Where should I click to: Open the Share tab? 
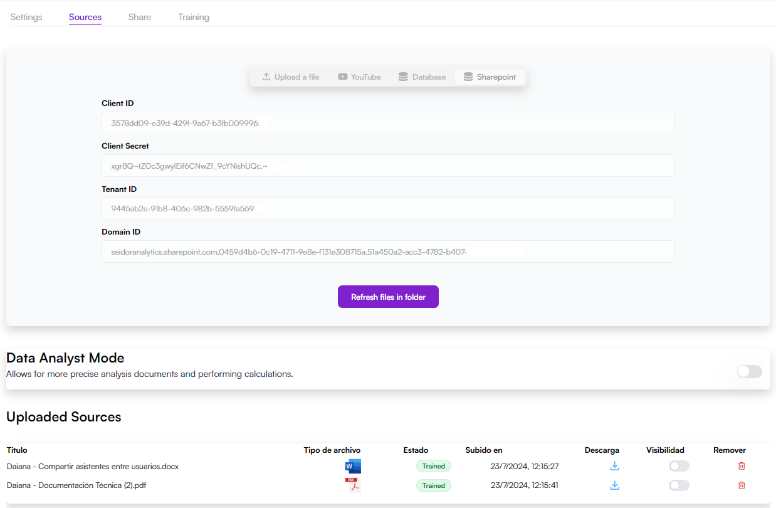pos(139,17)
